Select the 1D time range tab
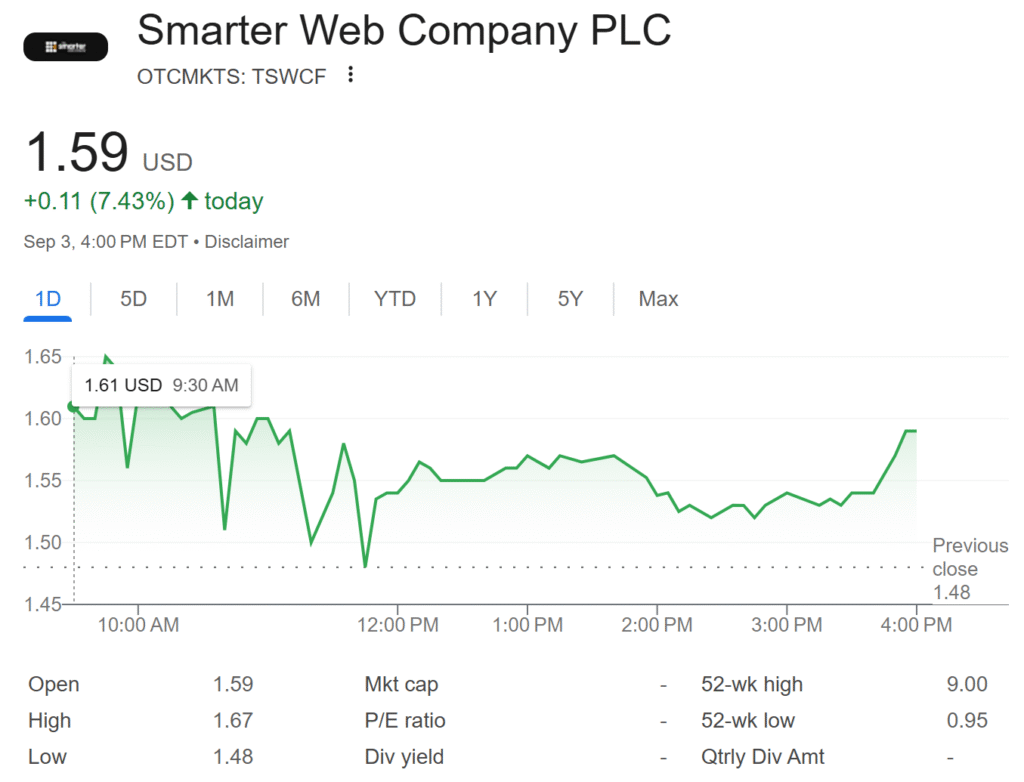This screenshot has height=782, width=1024. [48, 299]
